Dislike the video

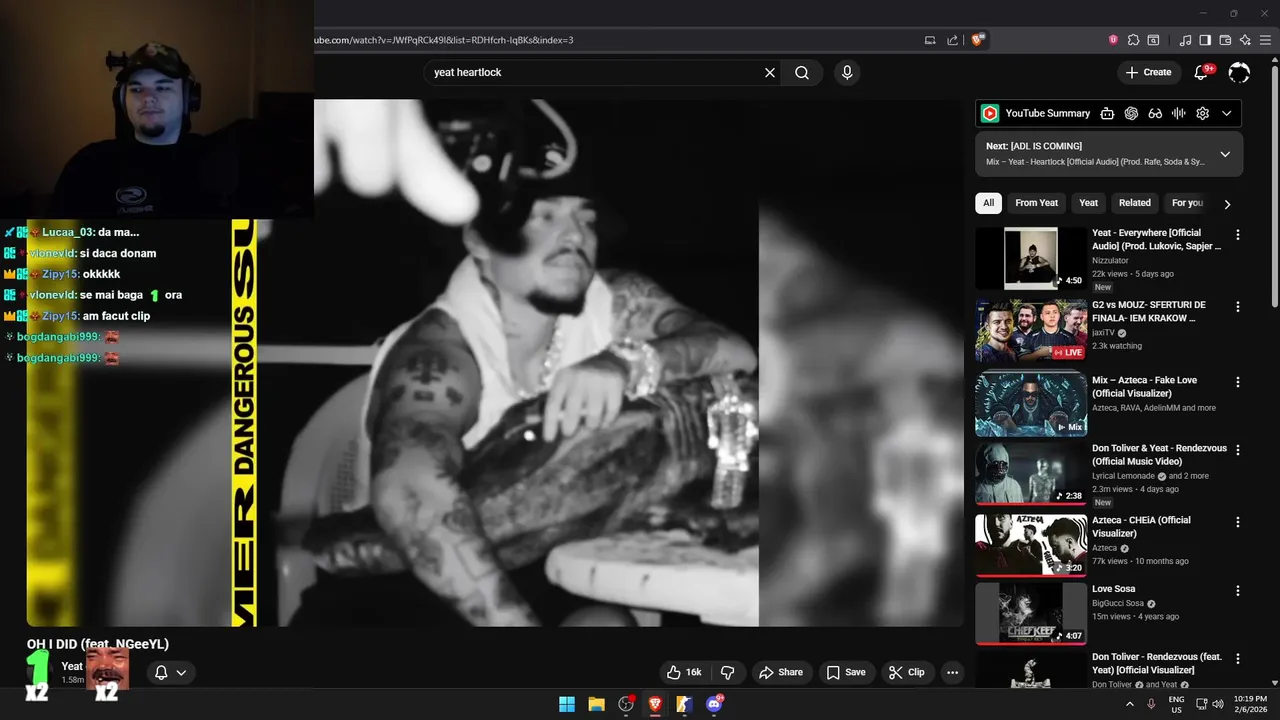click(x=728, y=672)
